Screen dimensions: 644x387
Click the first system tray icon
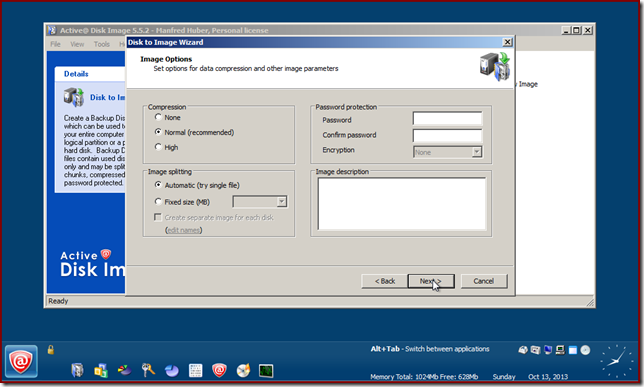pos(523,350)
